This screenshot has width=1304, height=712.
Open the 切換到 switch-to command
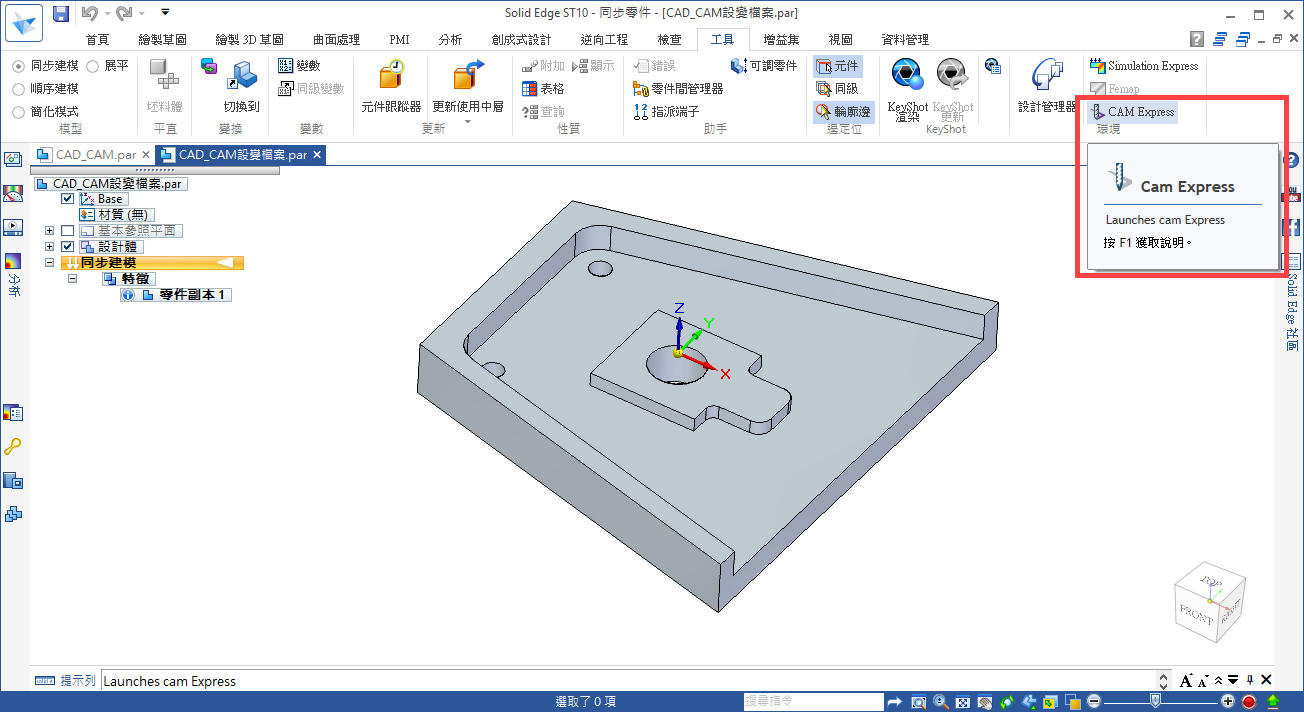[x=241, y=86]
